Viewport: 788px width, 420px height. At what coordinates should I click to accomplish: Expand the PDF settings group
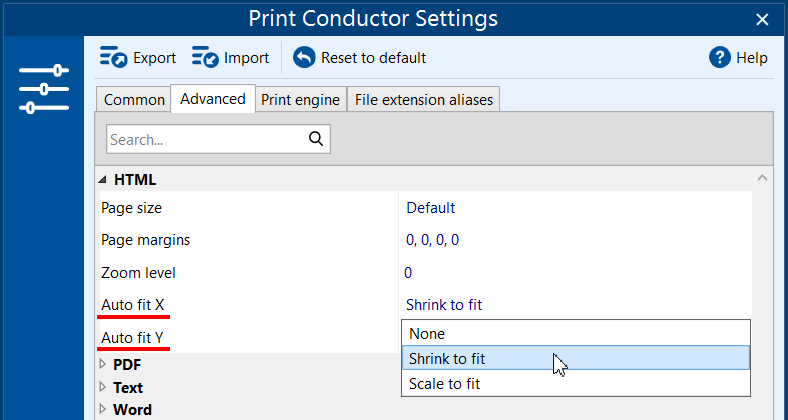[x=102, y=364]
